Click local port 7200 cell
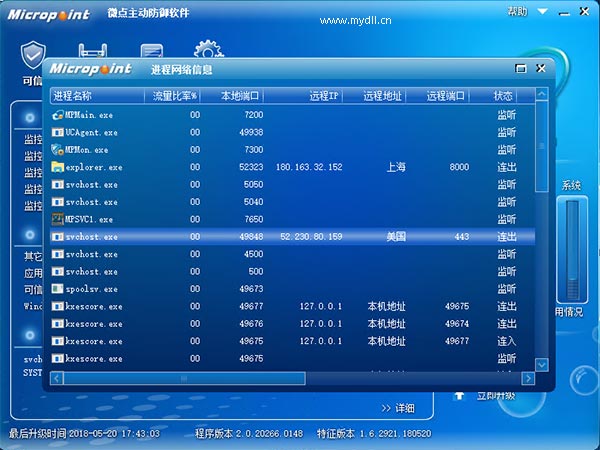 (x=254, y=115)
